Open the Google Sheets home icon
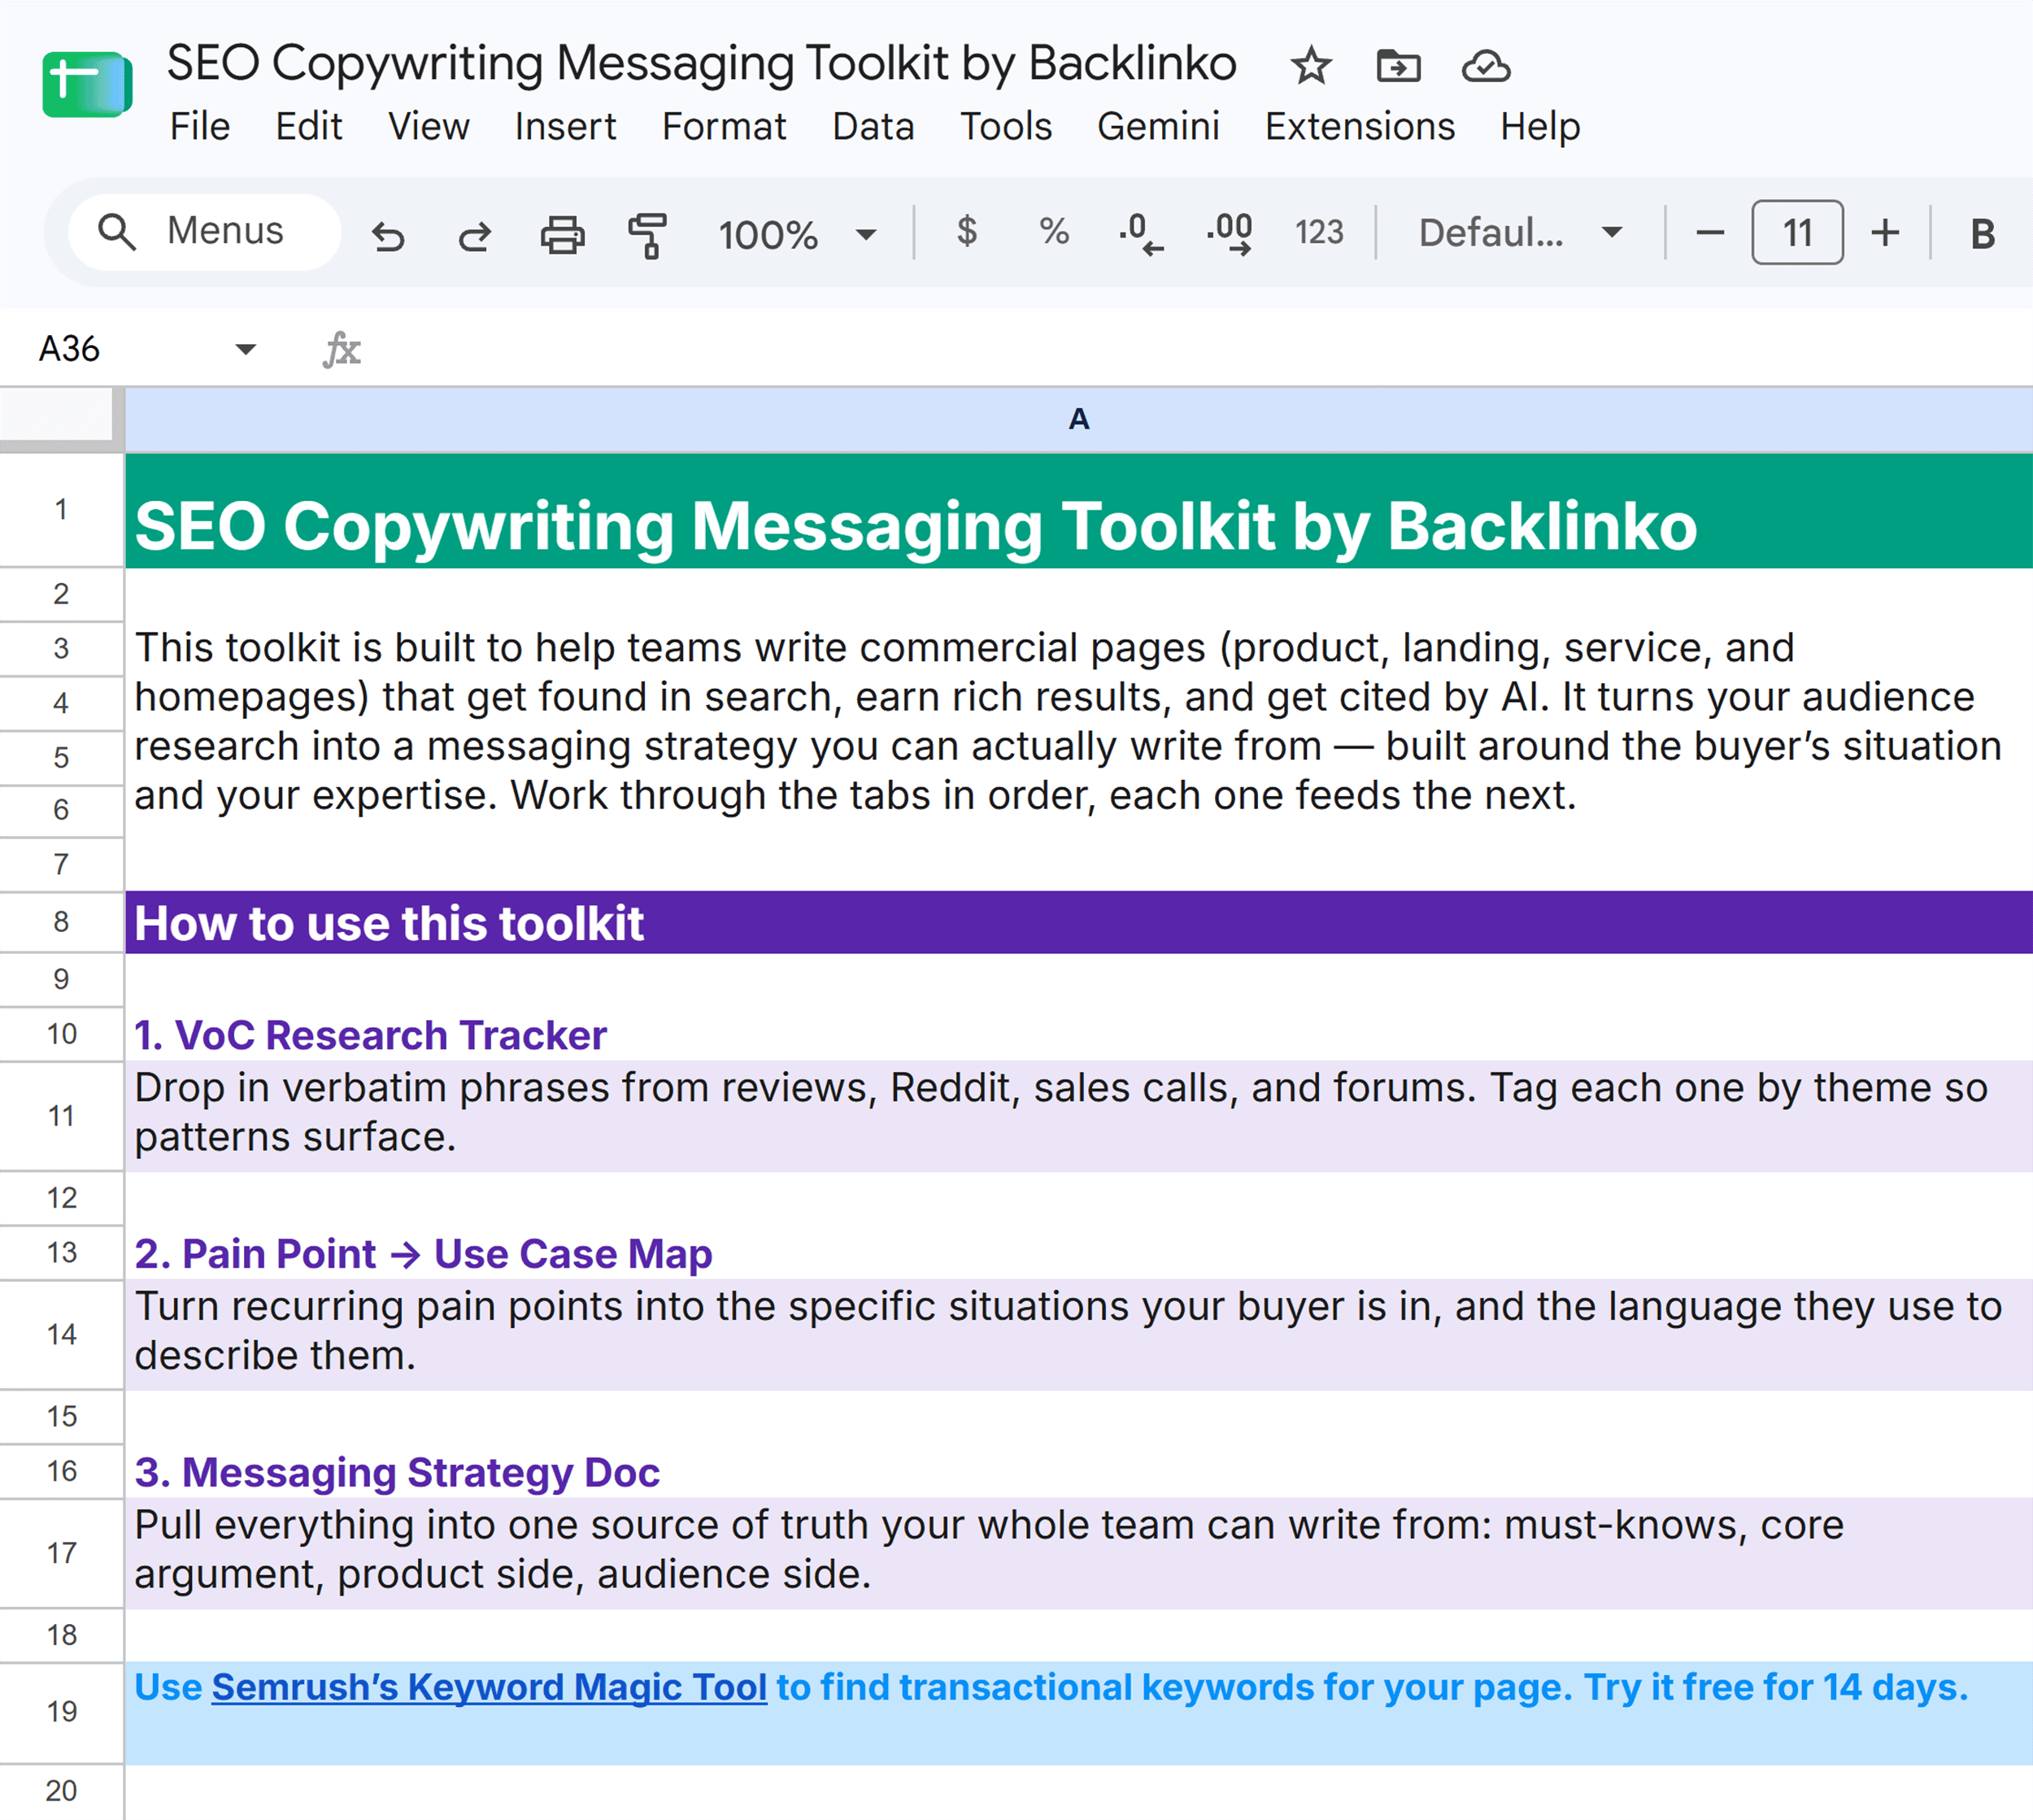The image size is (2033, 1820). point(87,85)
